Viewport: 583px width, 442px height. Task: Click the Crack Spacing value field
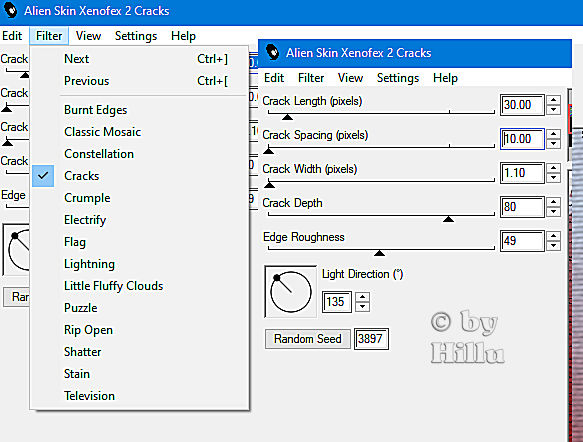(x=522, y=139)
